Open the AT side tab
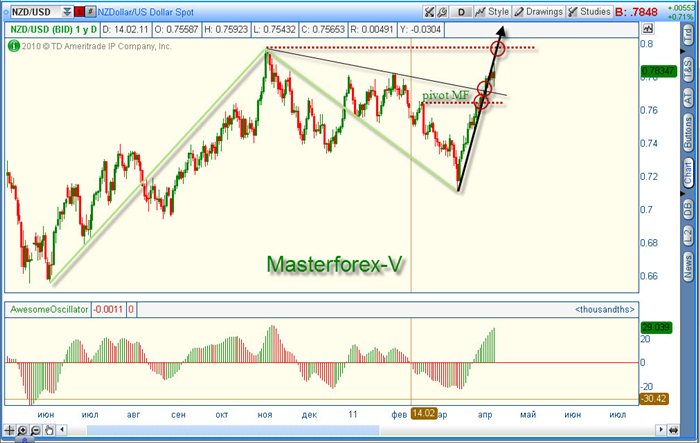700x443 pixels. [688, 97]
